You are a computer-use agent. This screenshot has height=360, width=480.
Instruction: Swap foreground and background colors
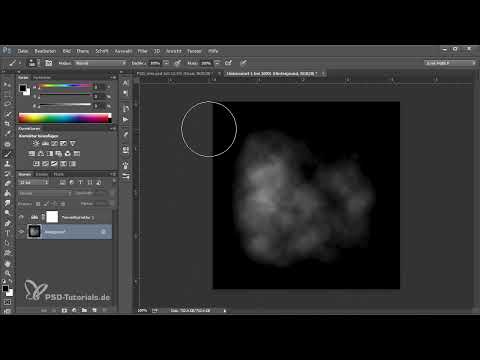(11, 282)
